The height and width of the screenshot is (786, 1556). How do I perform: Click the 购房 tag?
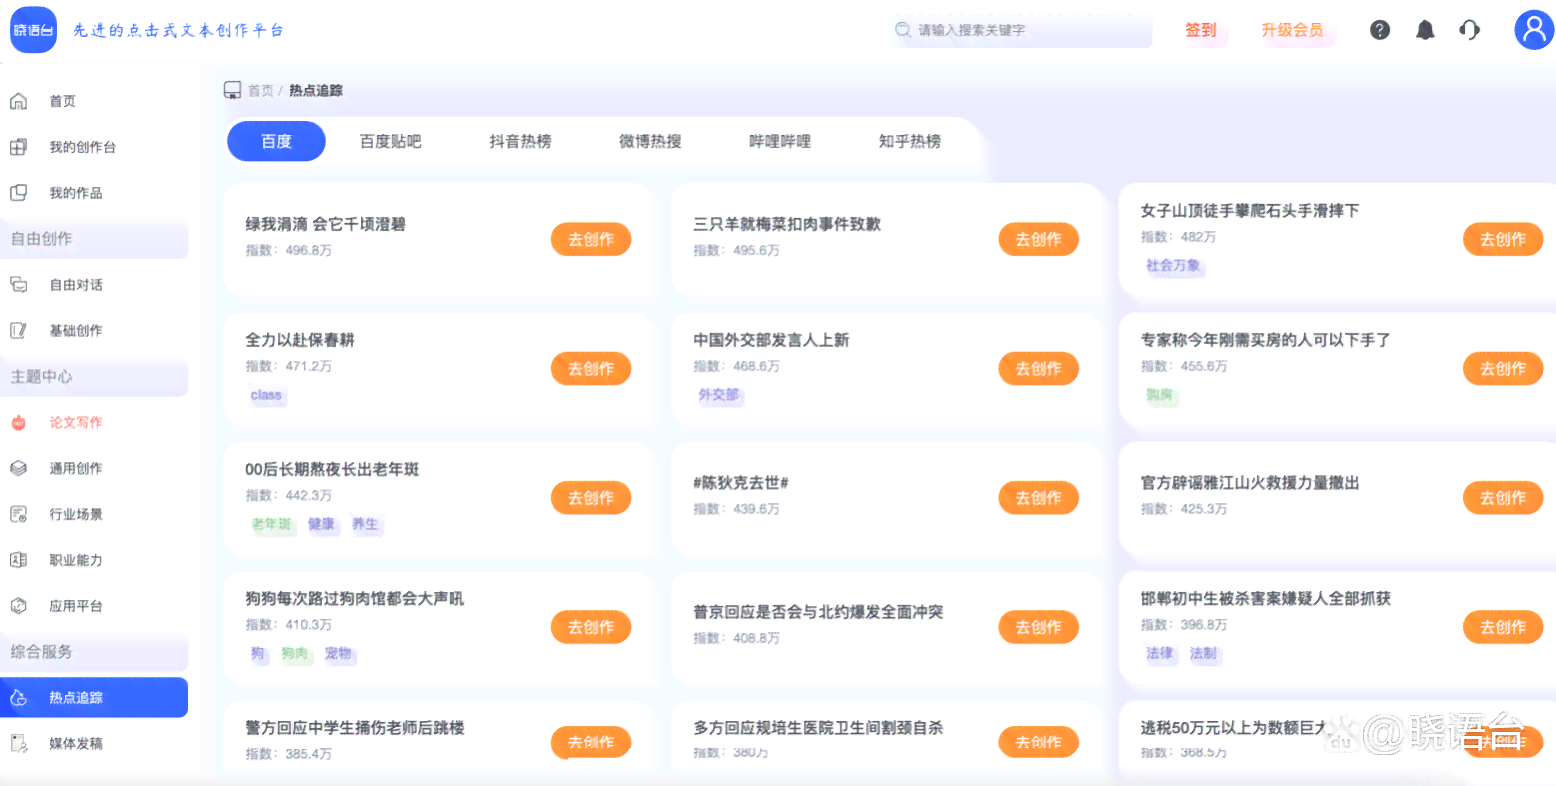pos(1160,395)
